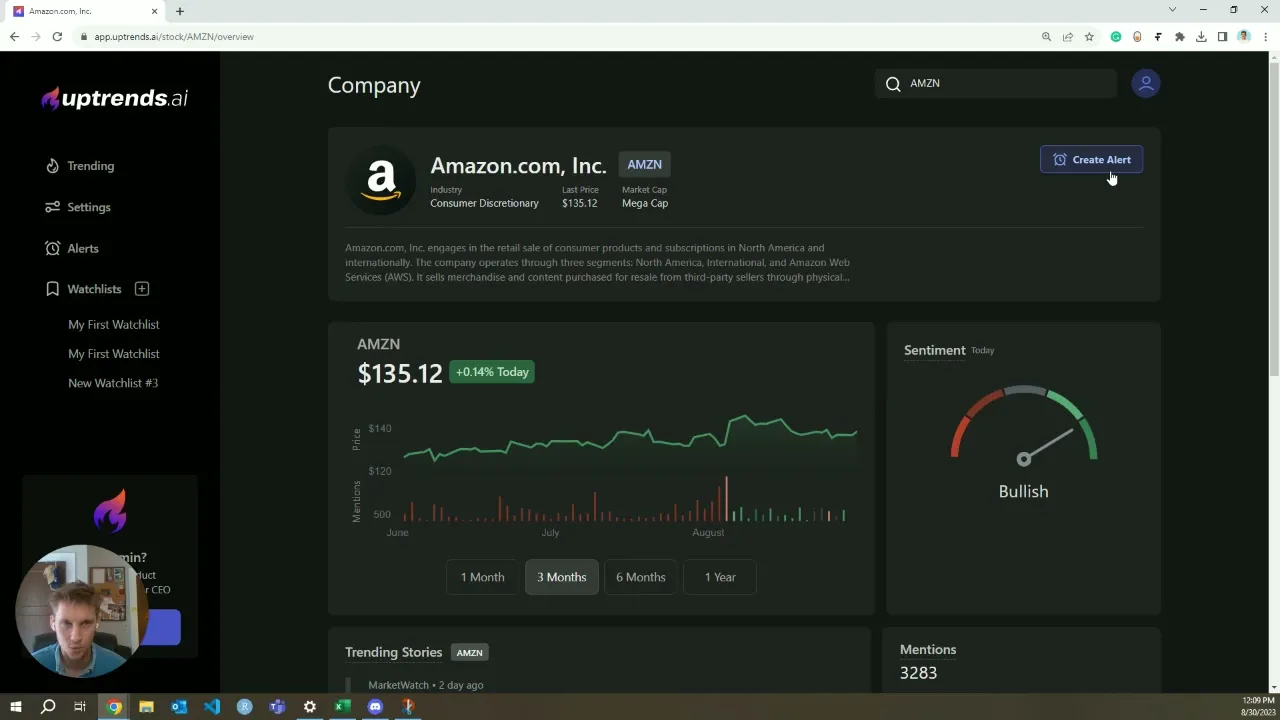Viewport: 1280px width, 720px height.
Task: Open Discord from the taskbar
Action: [375, 707]
